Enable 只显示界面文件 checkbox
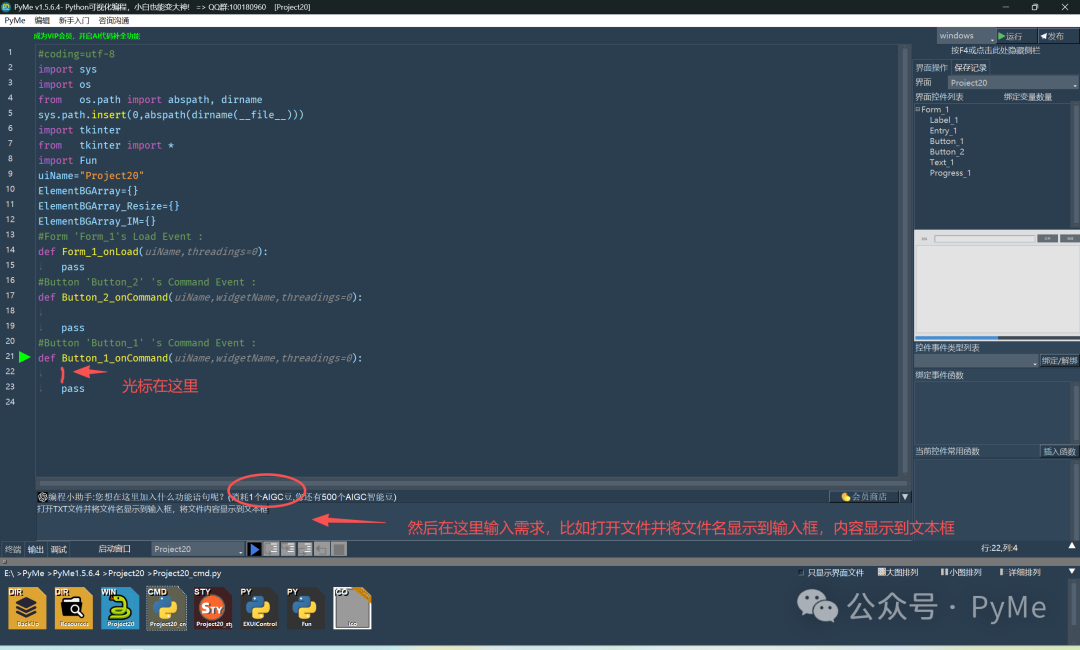The width and height of the screenshot is (1080, 650). click(800, 572)
